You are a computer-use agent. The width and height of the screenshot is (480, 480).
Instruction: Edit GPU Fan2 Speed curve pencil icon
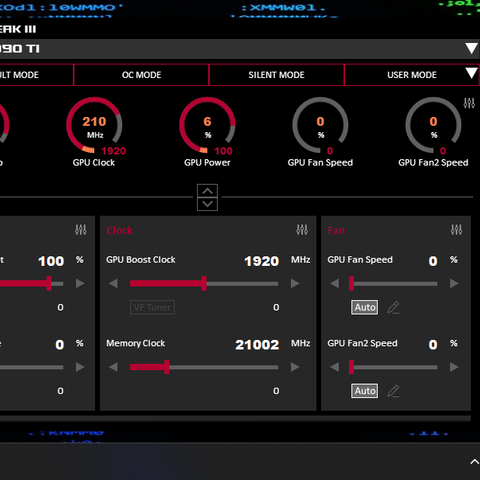point(393,391)
